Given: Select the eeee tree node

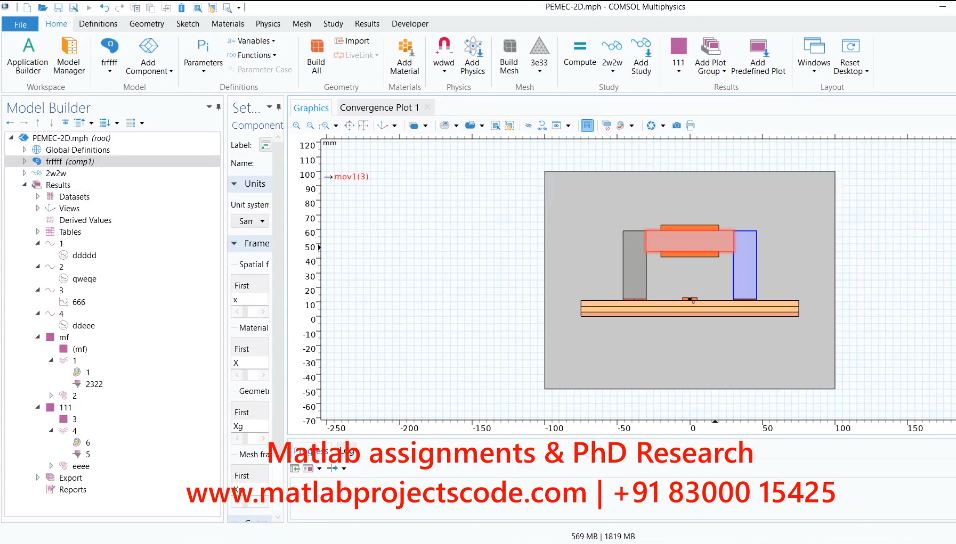Looking at the screenshot, I should coord(80,466).
